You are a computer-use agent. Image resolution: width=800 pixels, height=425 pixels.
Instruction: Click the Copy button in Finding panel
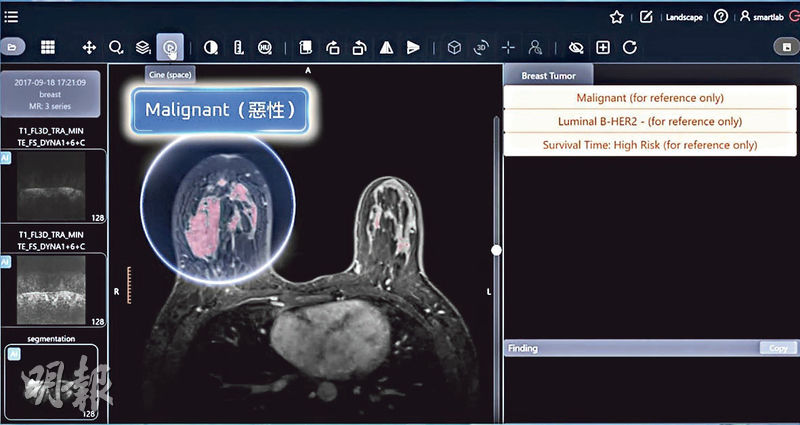[x=777, y=348]
